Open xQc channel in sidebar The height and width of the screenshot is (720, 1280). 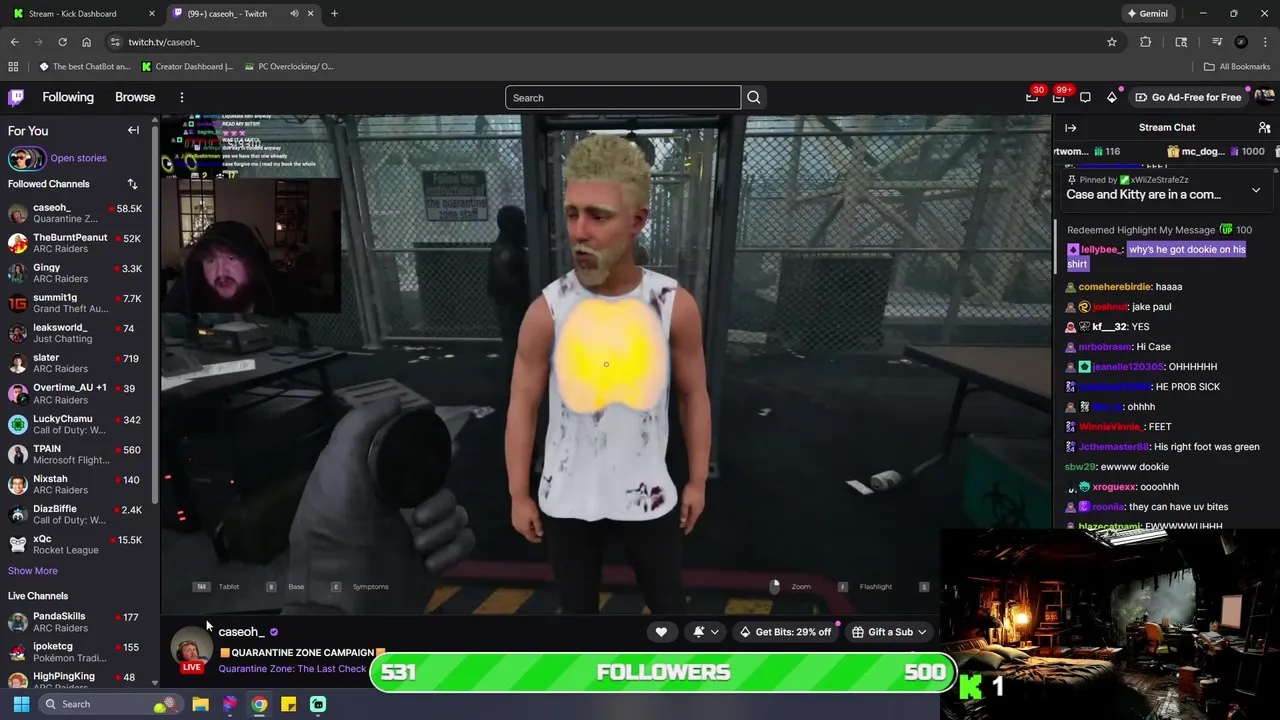pyautogui.click(x=74, y=544)
